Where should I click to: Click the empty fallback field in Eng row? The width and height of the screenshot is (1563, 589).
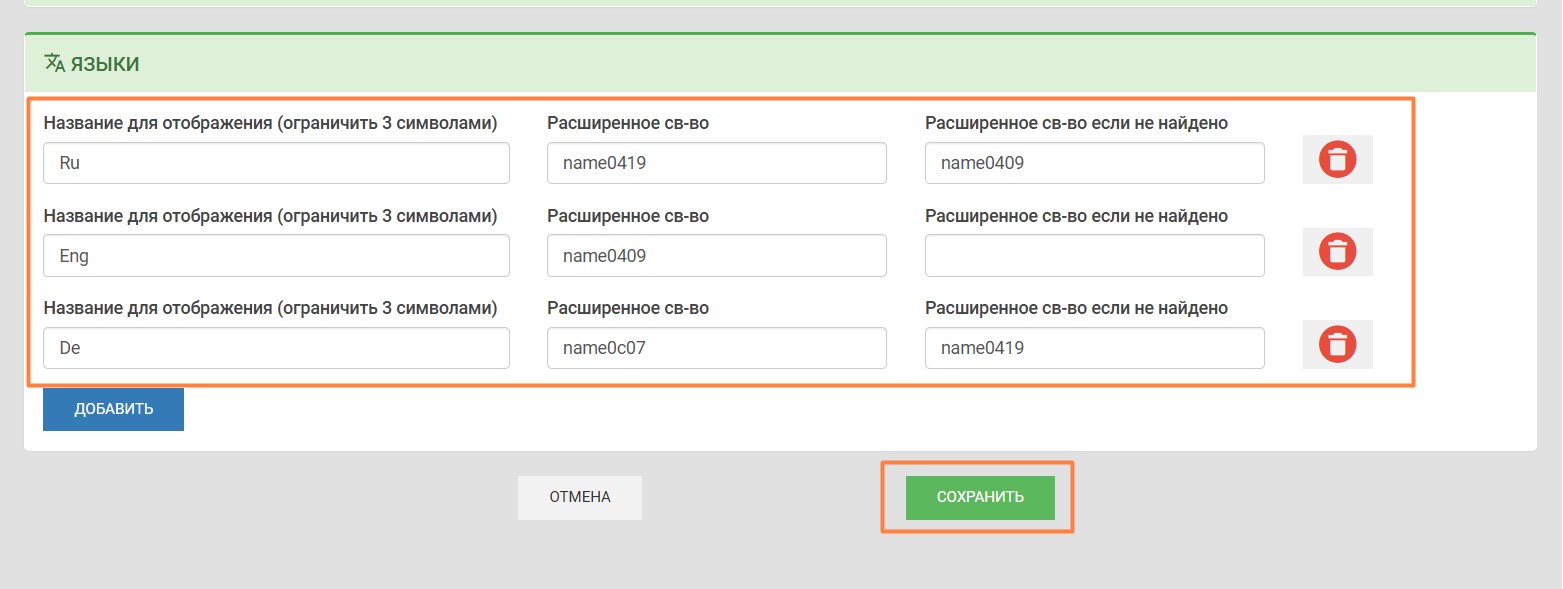point(1094,256)
